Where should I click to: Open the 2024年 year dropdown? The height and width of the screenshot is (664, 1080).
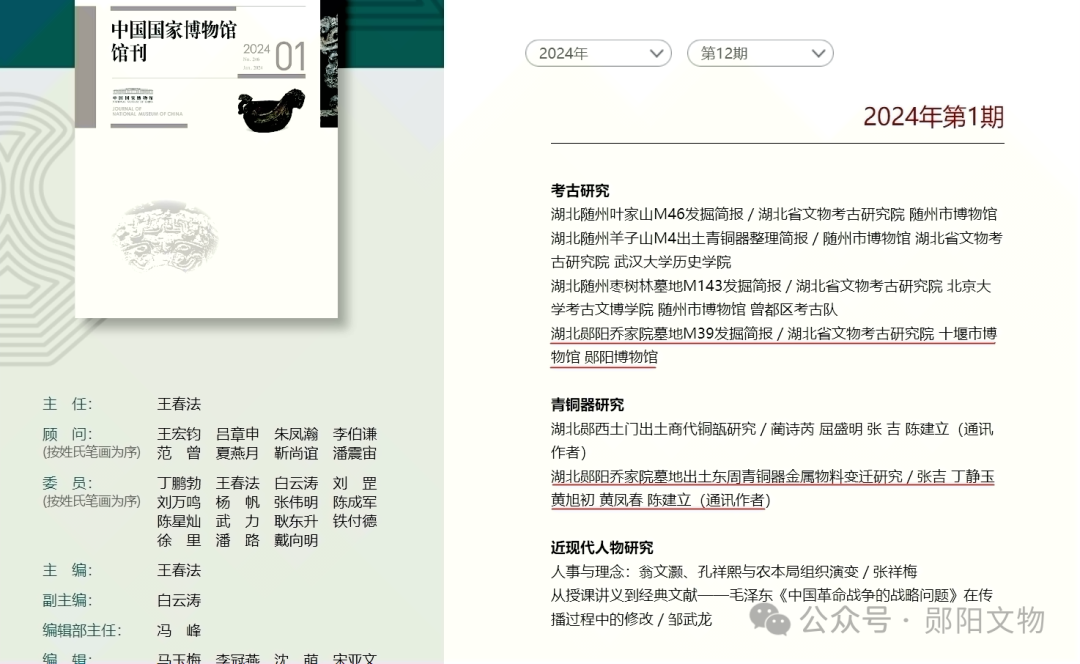597,53
